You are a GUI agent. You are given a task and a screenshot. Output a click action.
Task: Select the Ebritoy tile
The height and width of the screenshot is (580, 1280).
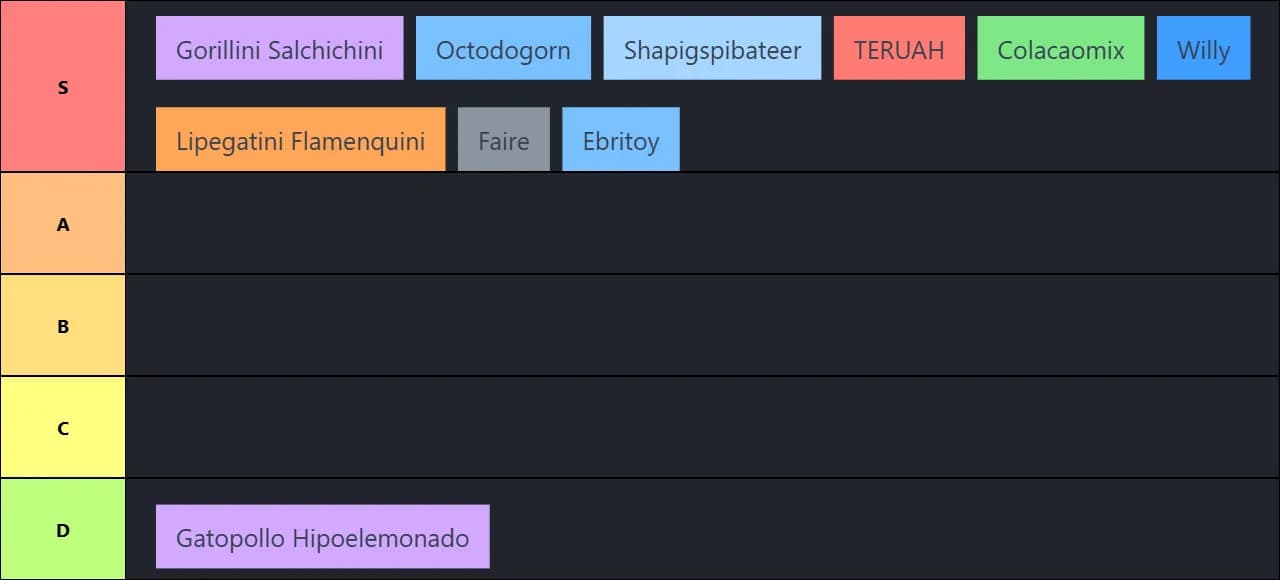click(621, 139)
